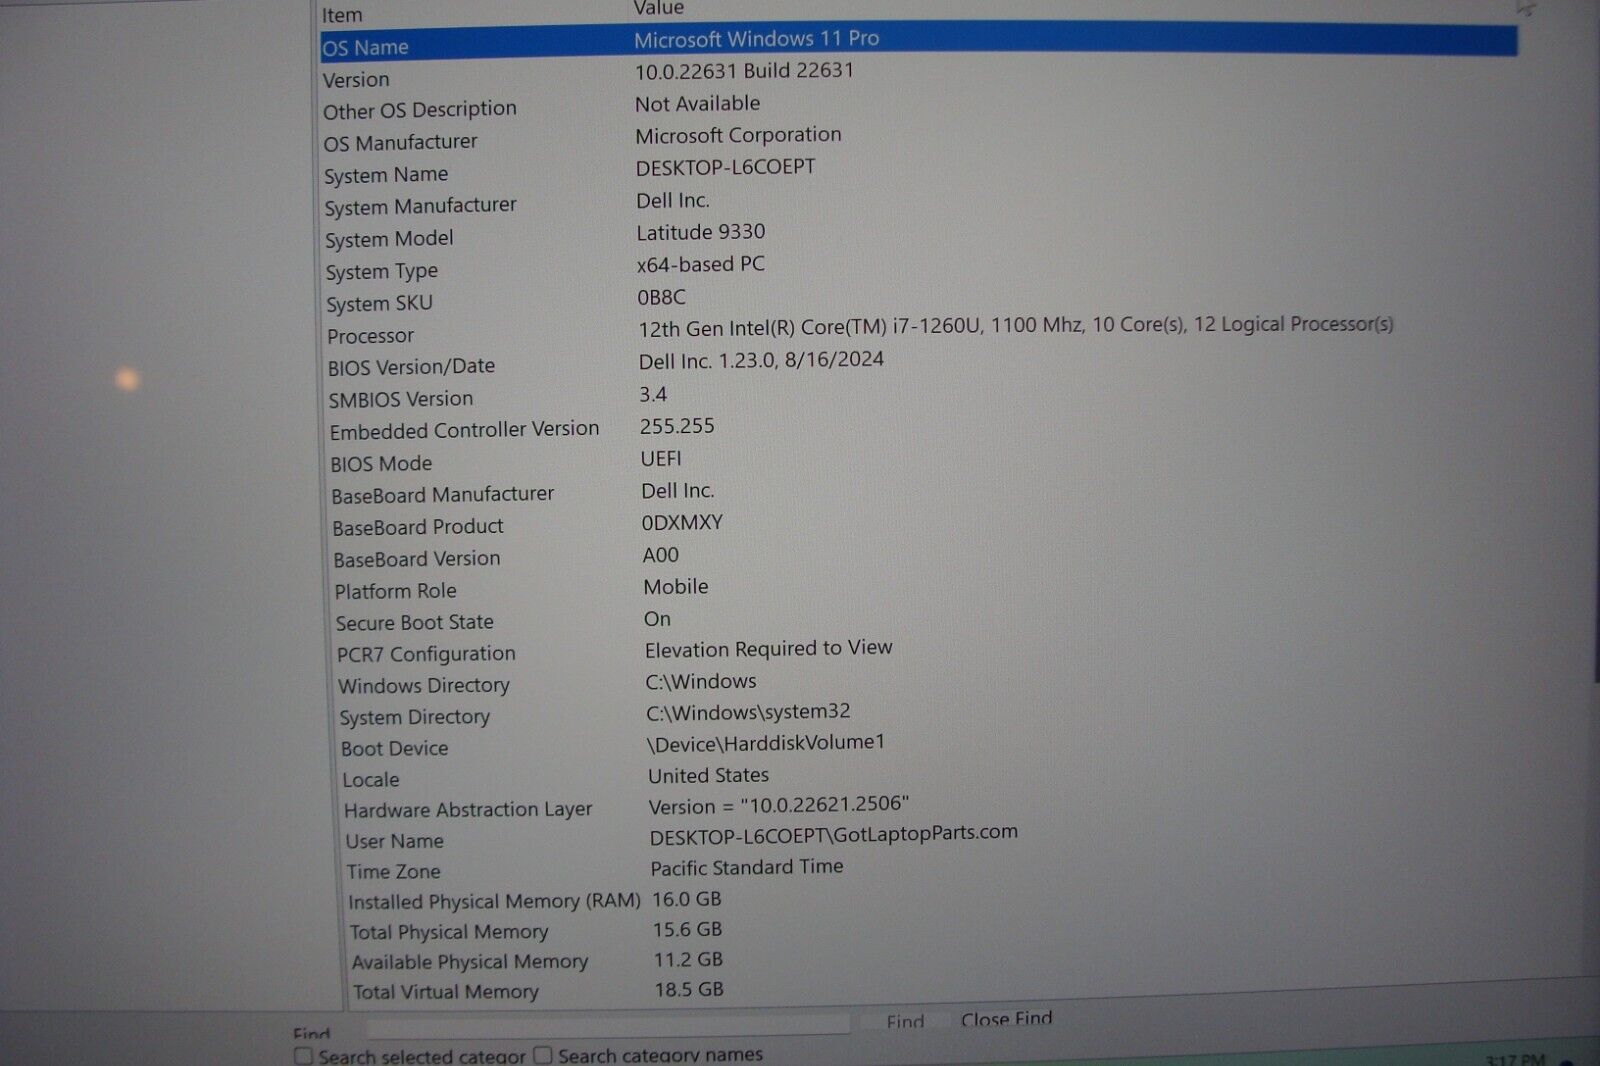Select the OS Name row

pos(918,43)
